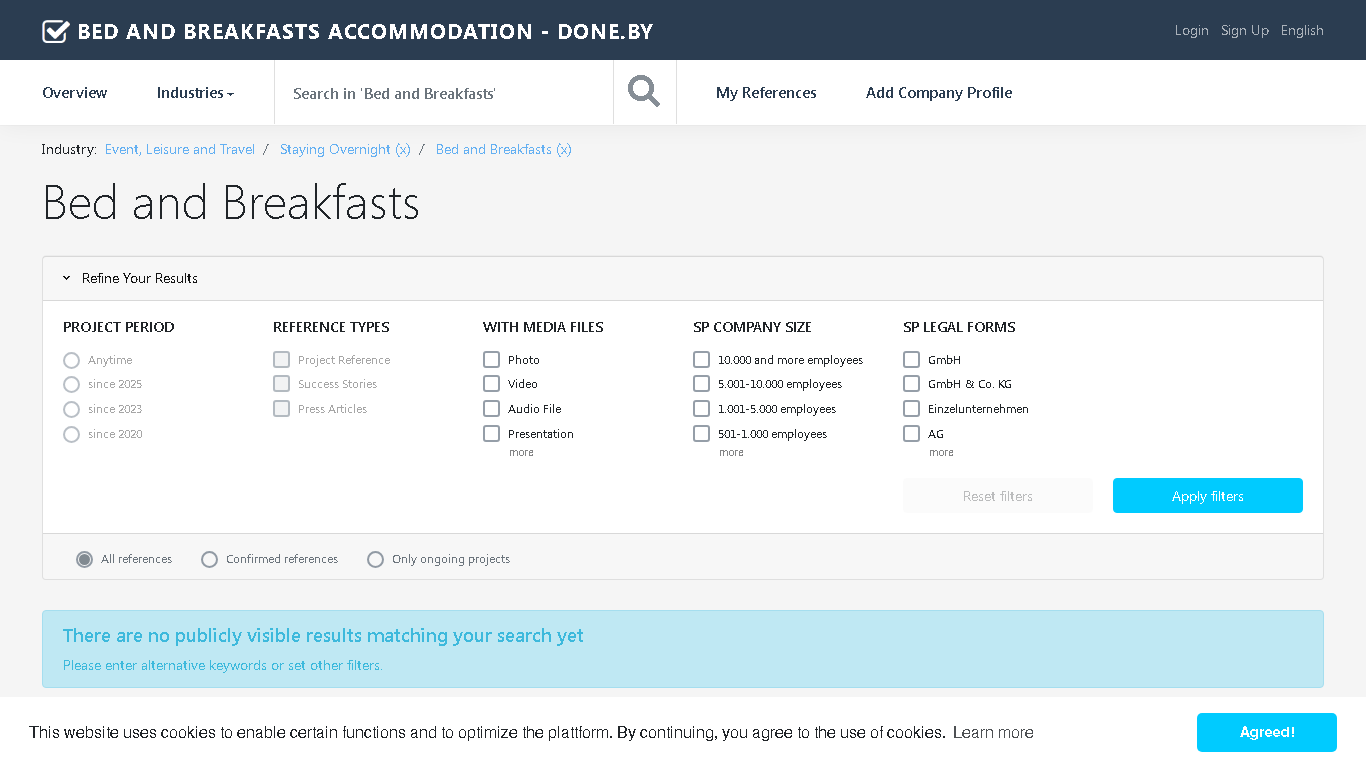
Task: Check 1.001-5.000 employees
Action: click(x=702, y=409)
